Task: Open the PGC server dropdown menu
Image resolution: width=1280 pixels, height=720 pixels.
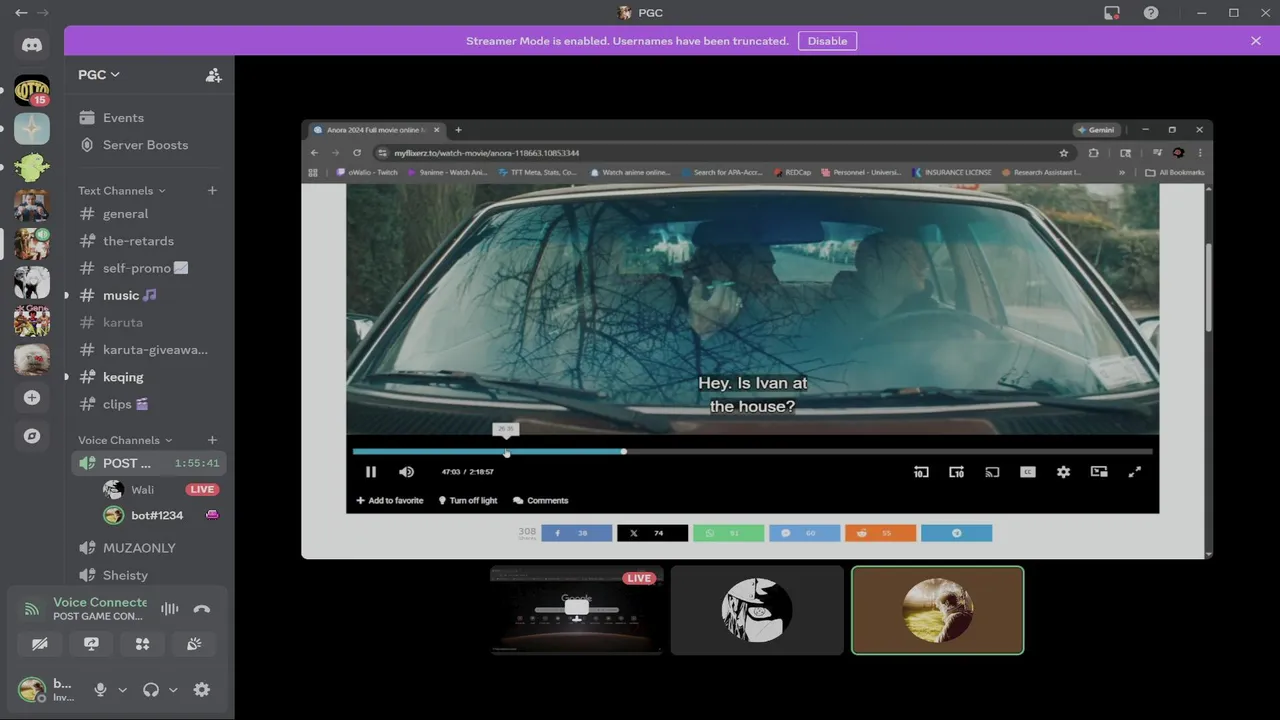Action: [x=99, y=75]
